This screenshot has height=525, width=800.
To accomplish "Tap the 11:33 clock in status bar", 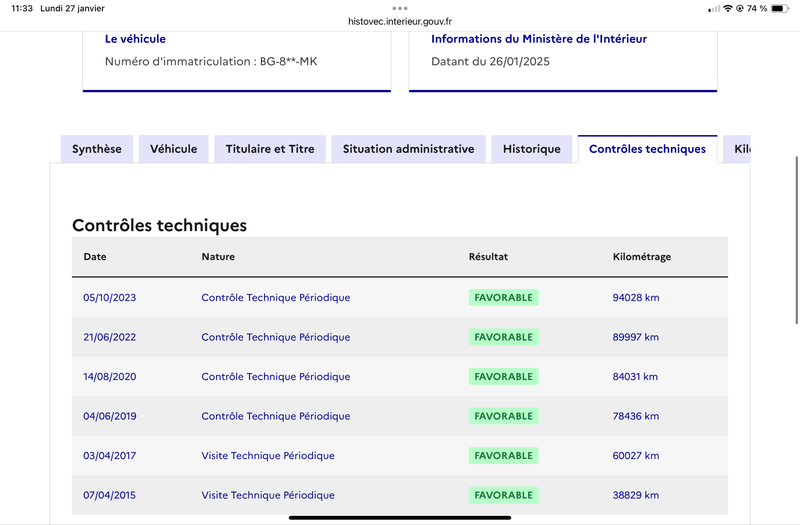I will click(x=22, y=8).
